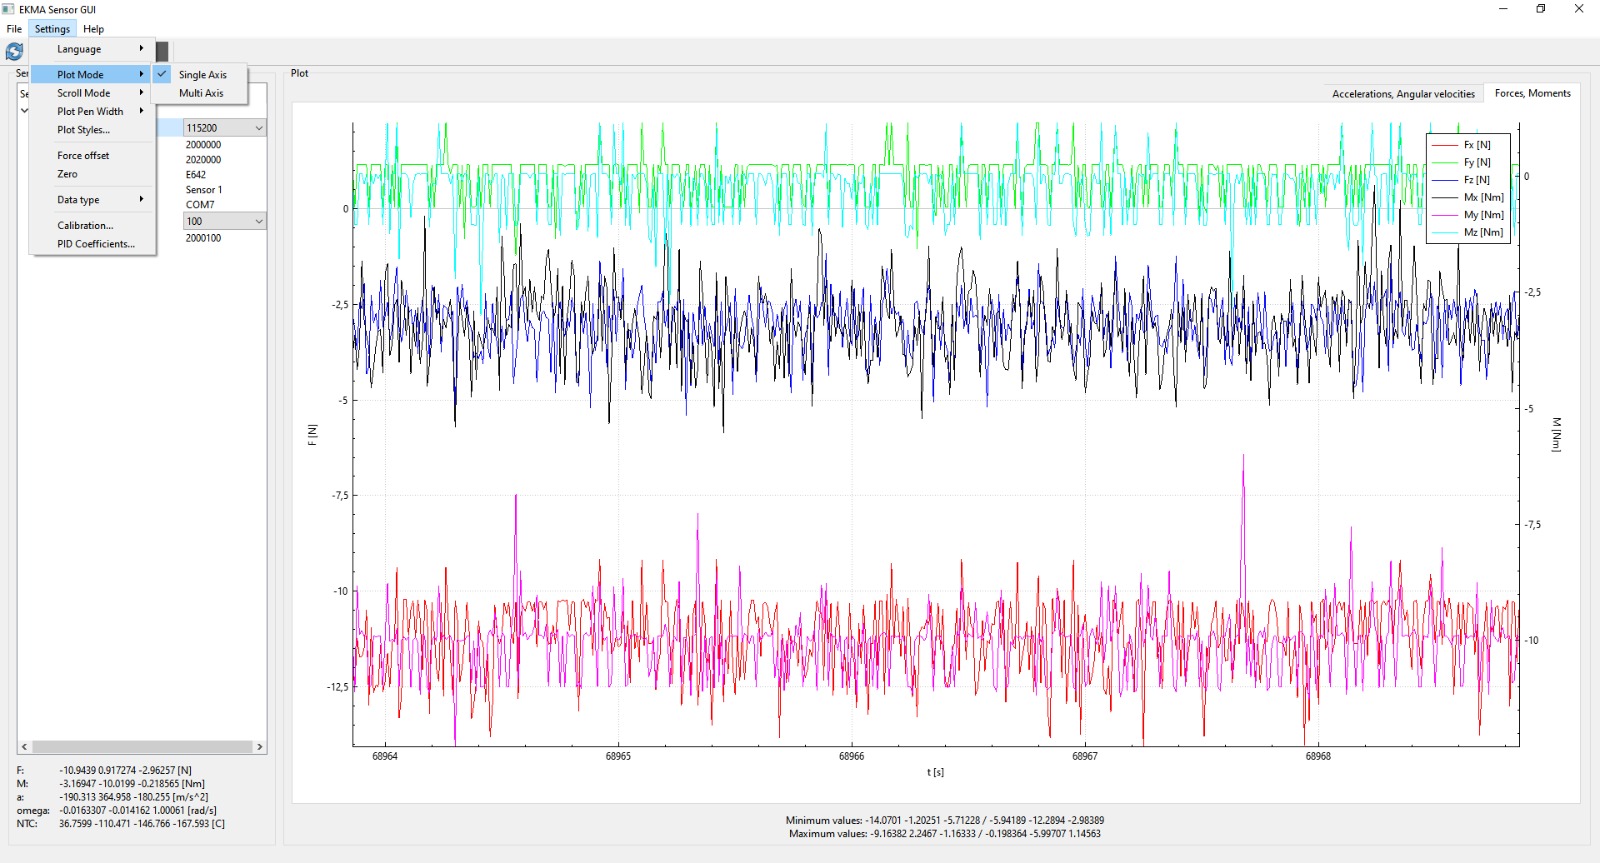Choose PID Coefficients... from Settings menu
The width and height of the screenshot is (1600, 863).
click(x=95, y=244)
